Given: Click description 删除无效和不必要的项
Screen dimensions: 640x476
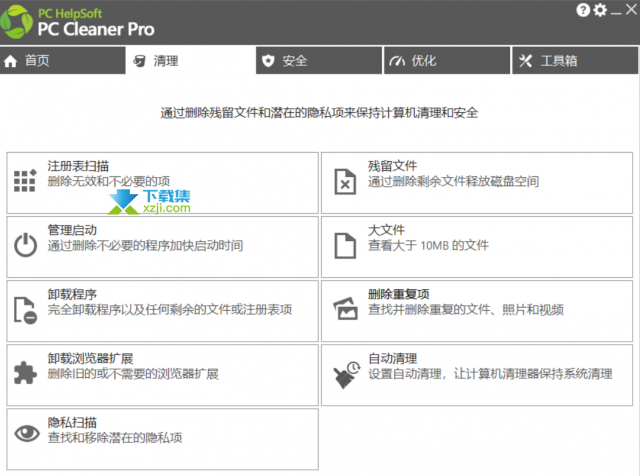Looking at the screenshot, I should pyautogui.click(x=109, y=181).
